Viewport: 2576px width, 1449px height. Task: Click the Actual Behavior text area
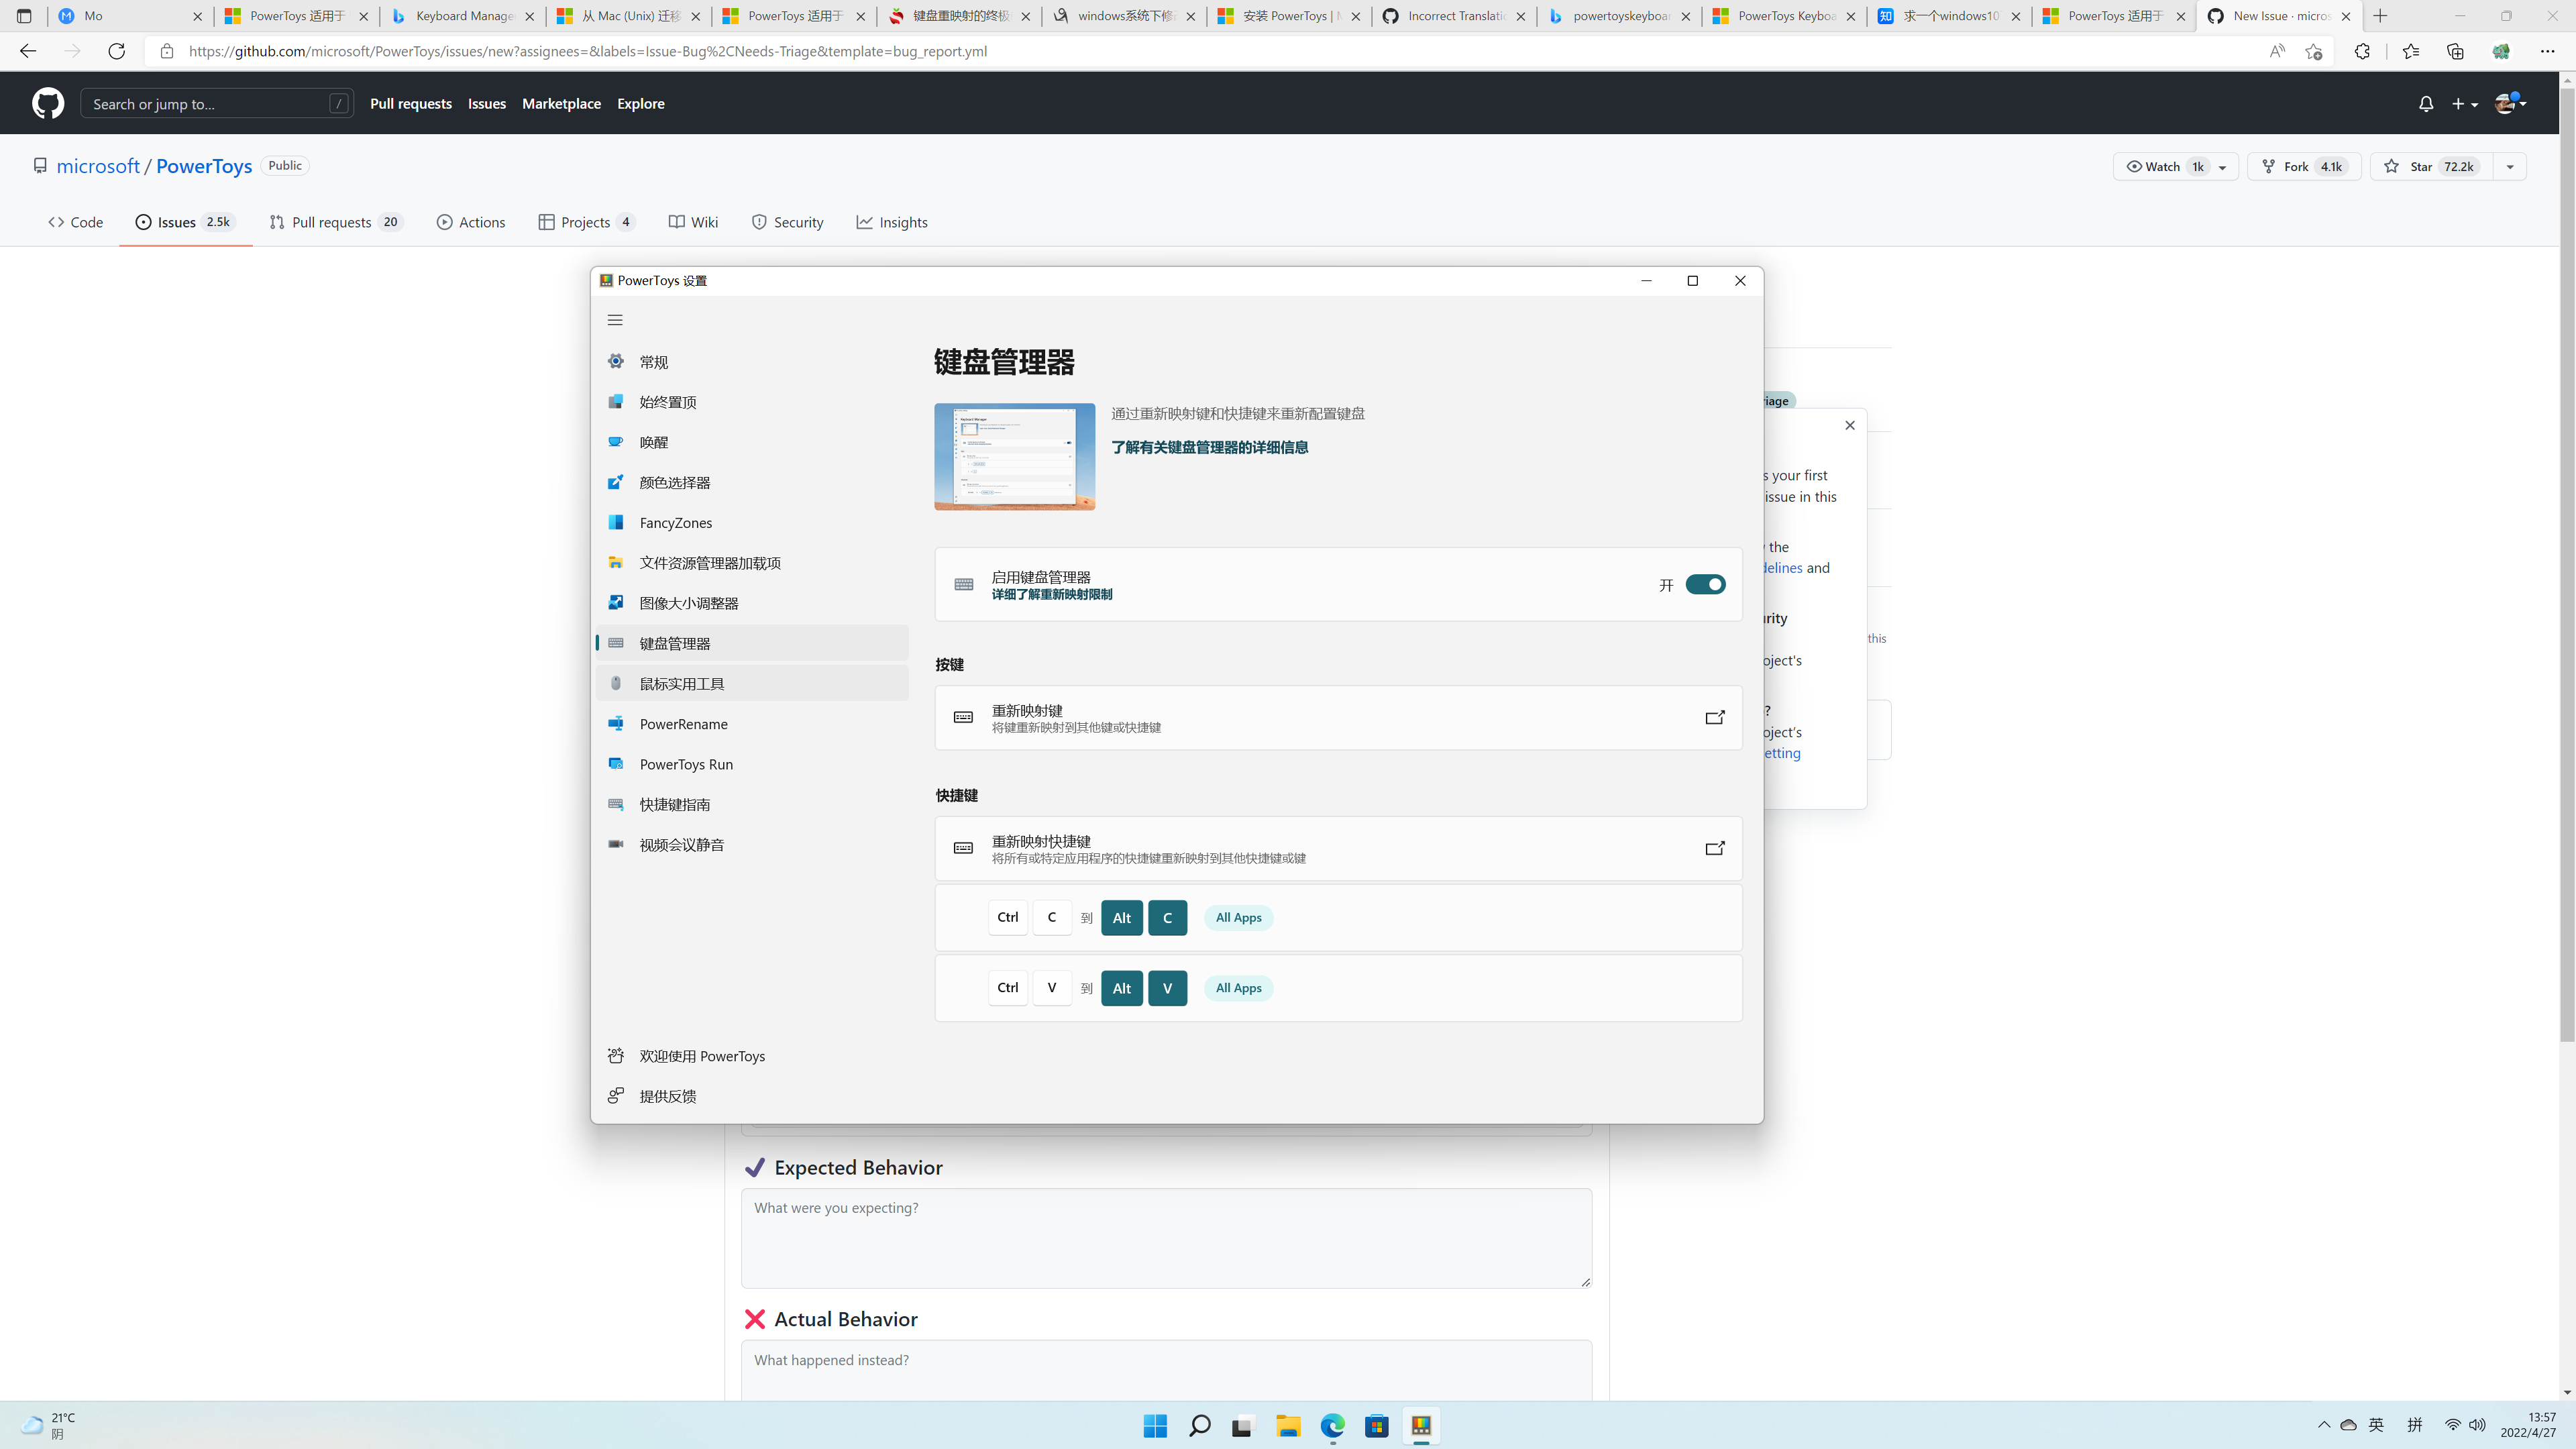(x=1166, y=1371)
